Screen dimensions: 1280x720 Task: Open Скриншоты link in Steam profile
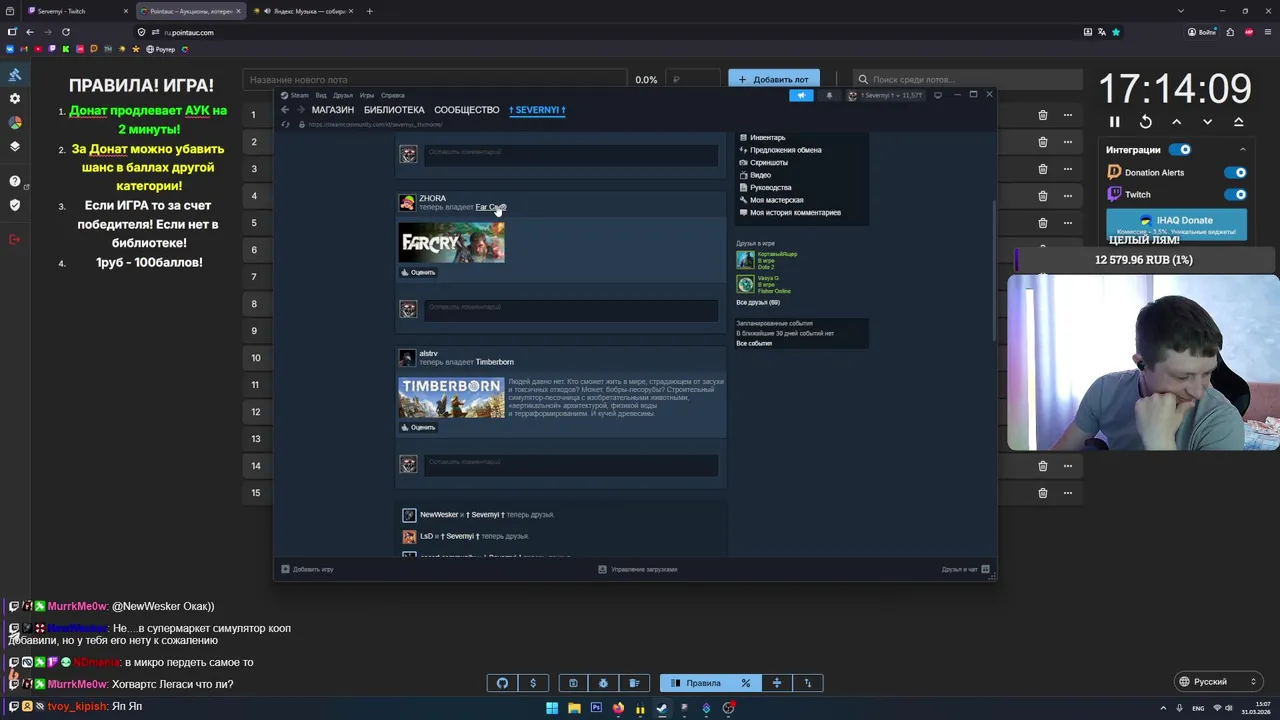(x=769, y=162)
